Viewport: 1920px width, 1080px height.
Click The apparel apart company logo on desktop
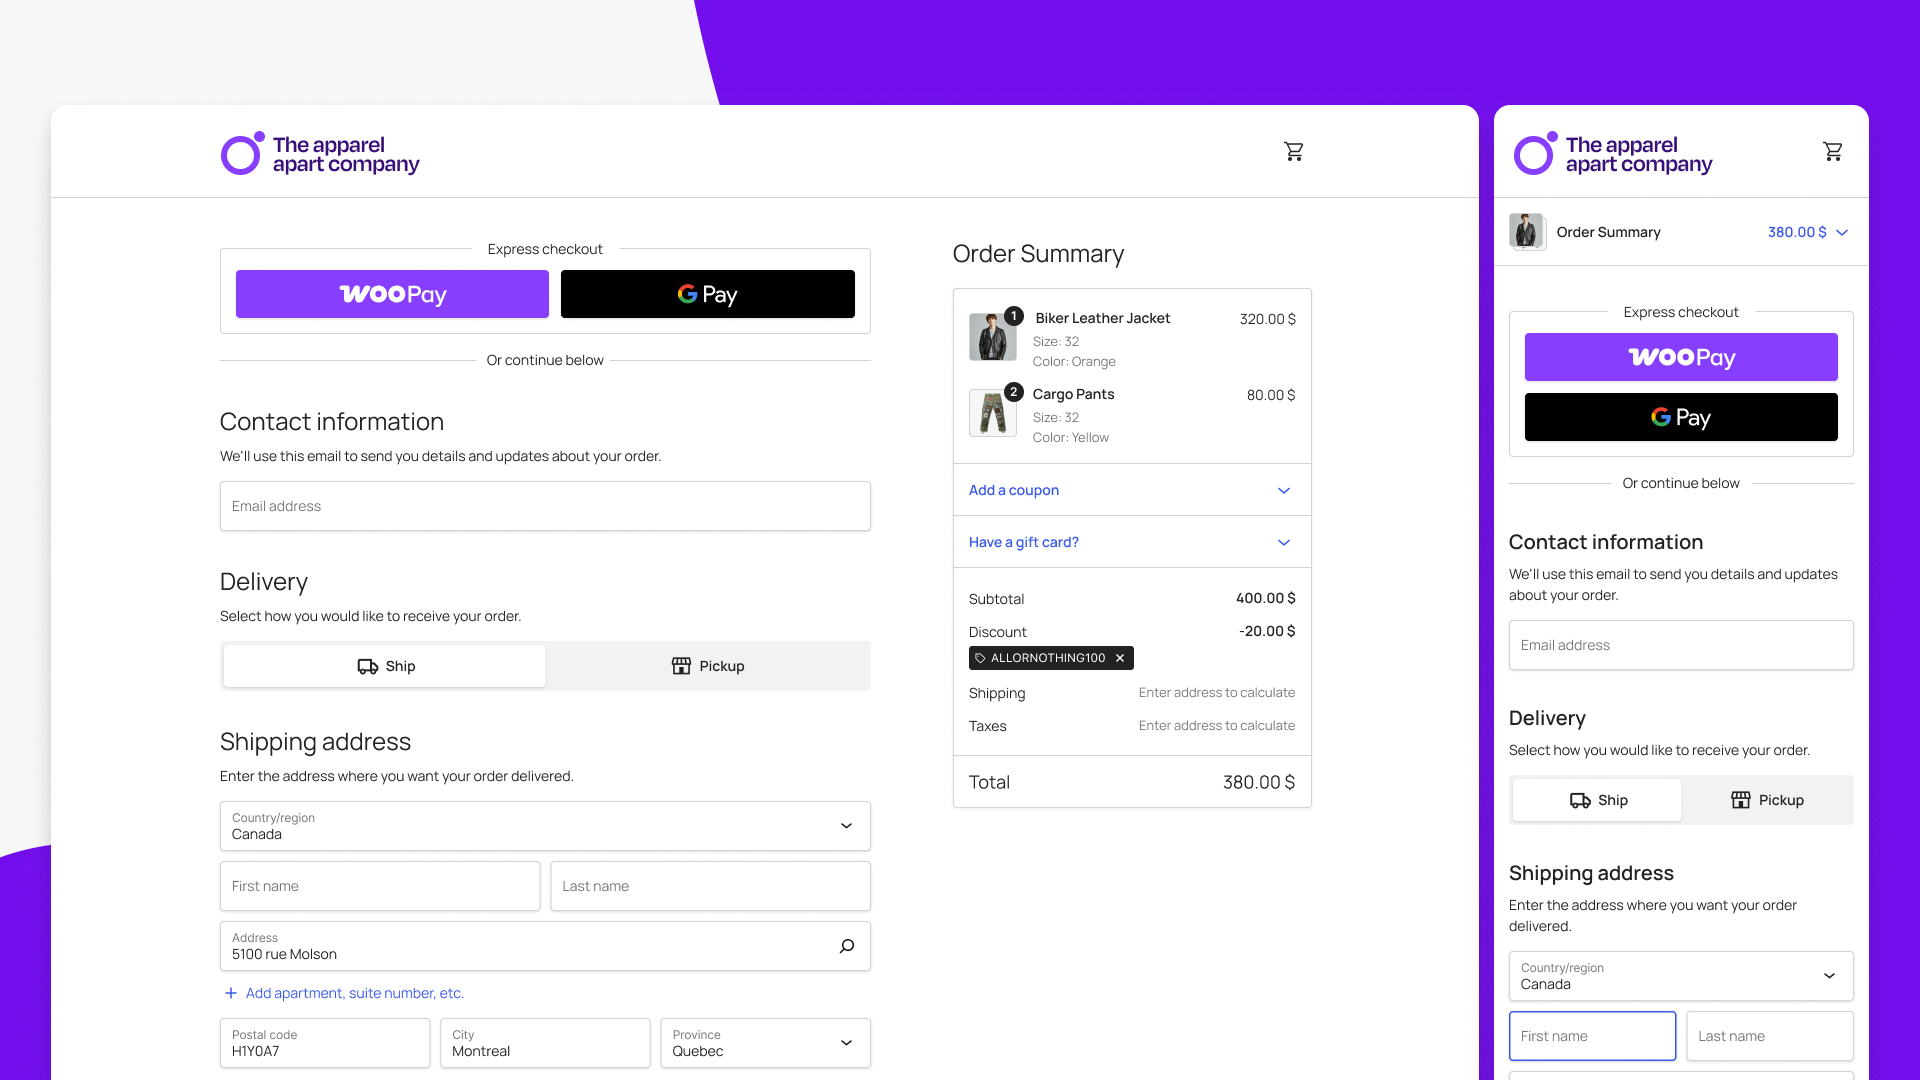(x=320, y=154)
